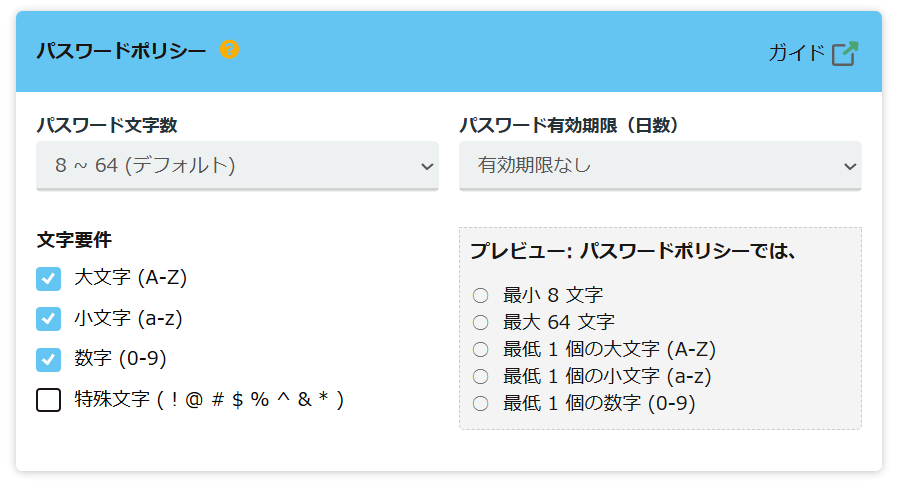897x482 pixels.
Task: Enable the 特殊文字 checkbox
Action: (x=49, y=400)
